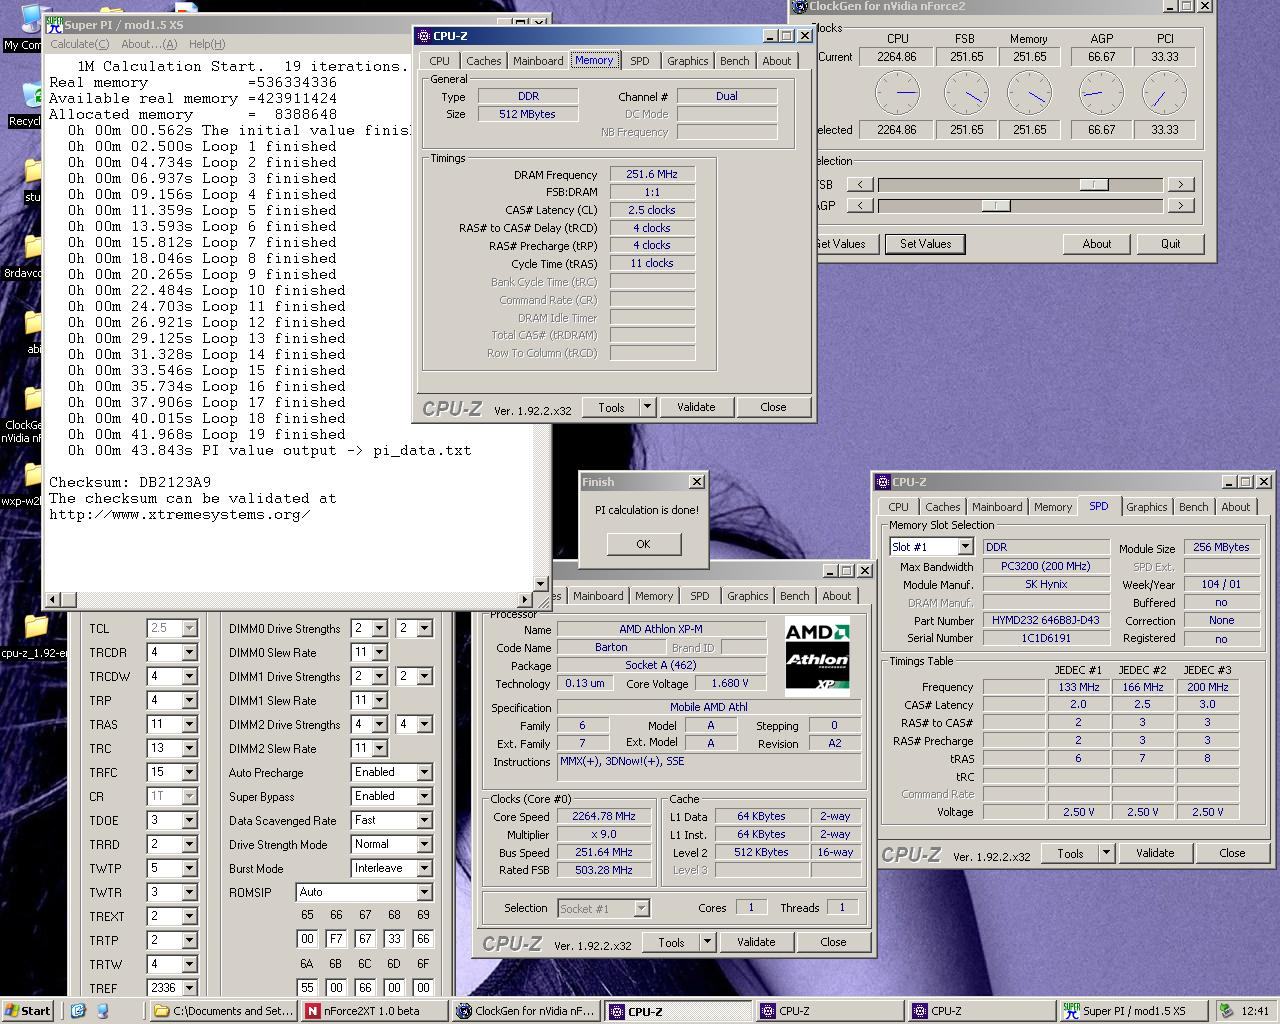Switch taskbar to Super PI mod1.5 XS
Screen dimensions: 1280x1024
[x=1134, y=1011]
